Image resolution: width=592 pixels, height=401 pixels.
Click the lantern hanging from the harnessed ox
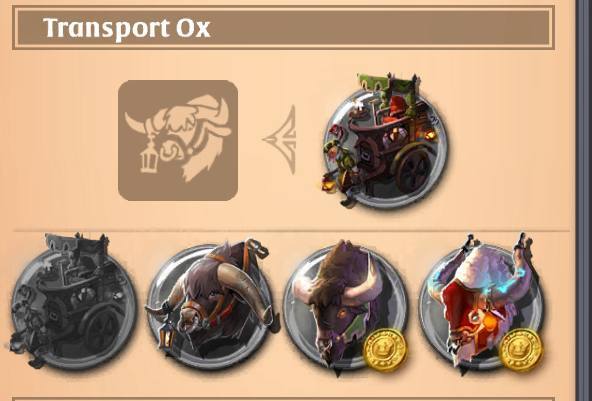[x=166, y=338]
